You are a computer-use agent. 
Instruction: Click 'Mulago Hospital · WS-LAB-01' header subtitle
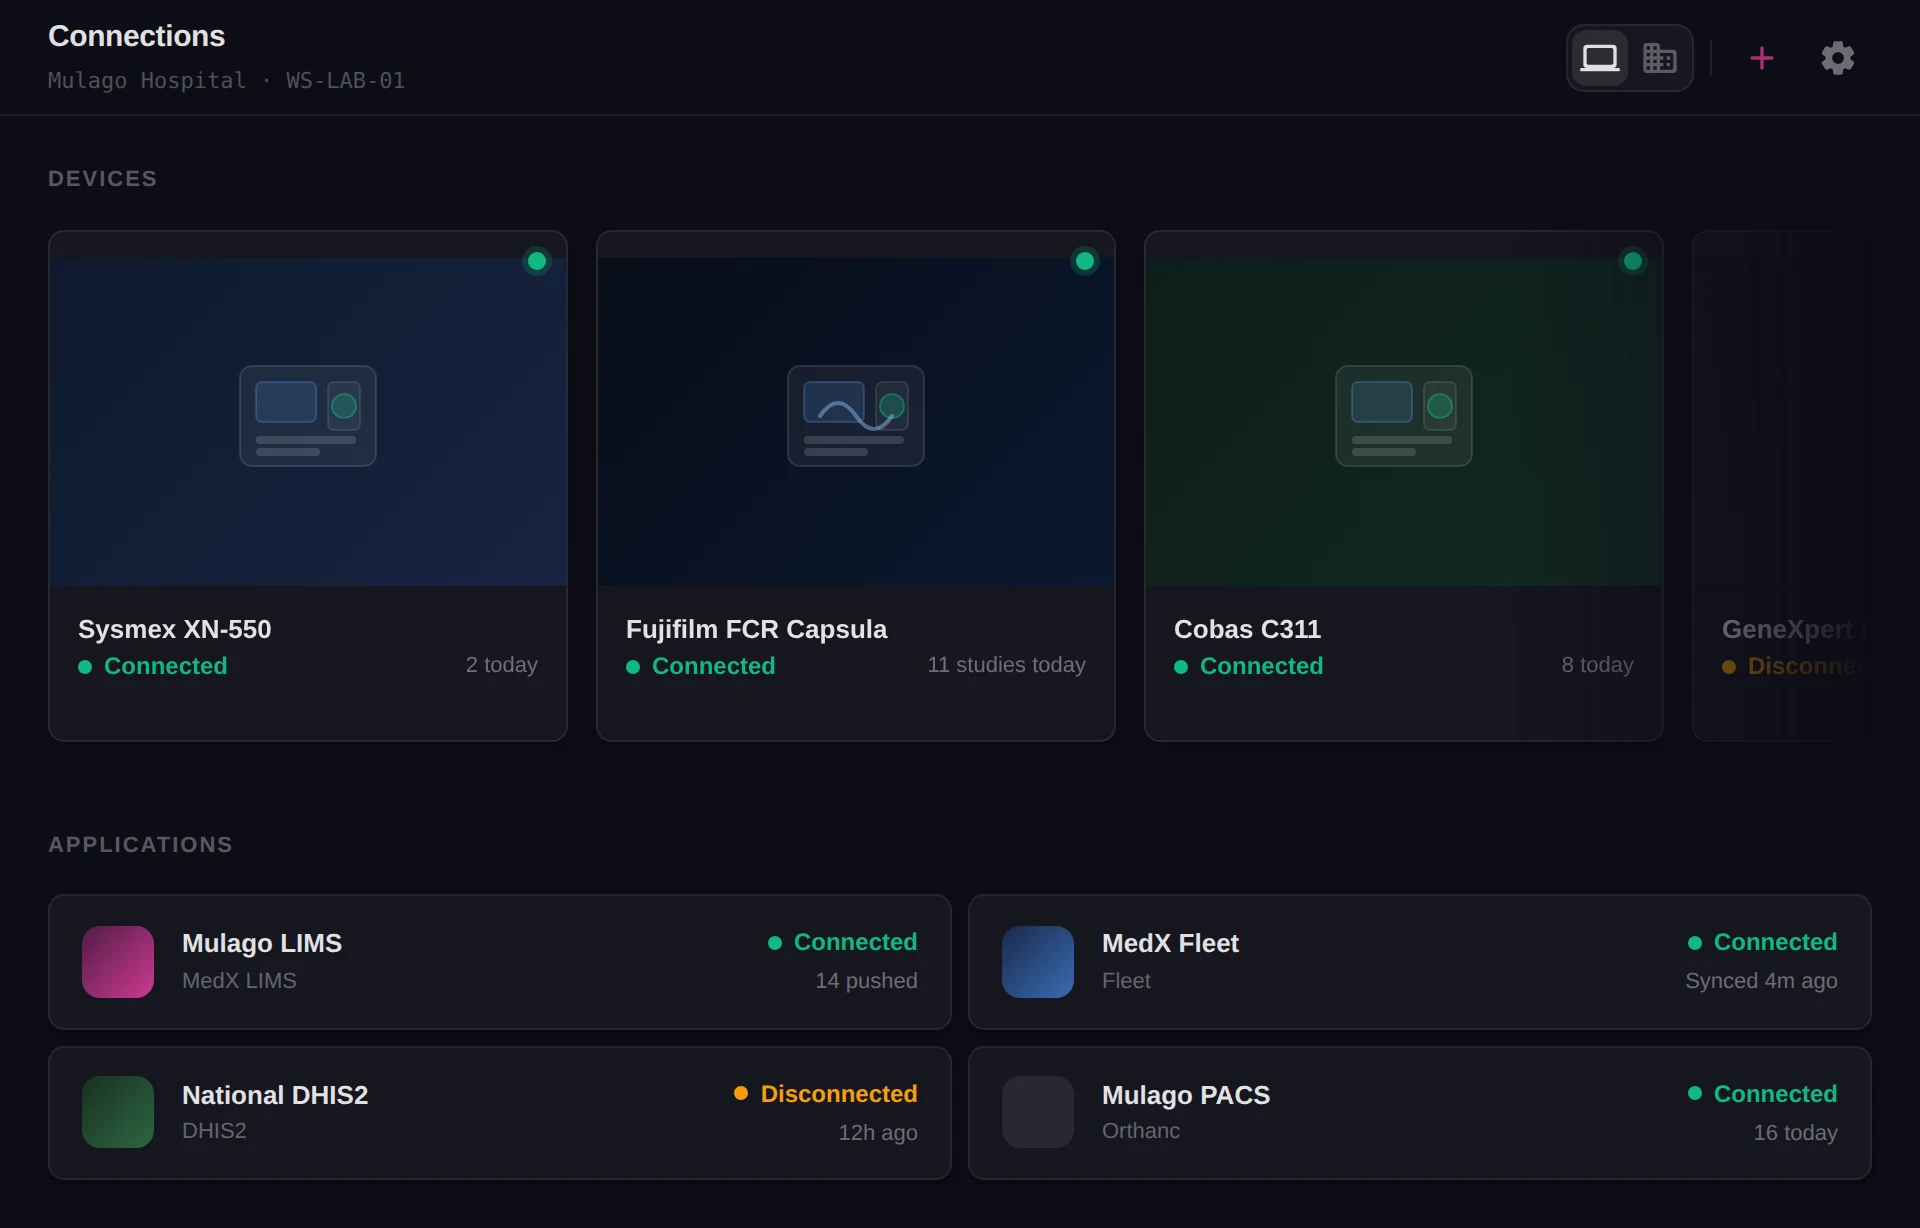[x=227, y=80]
